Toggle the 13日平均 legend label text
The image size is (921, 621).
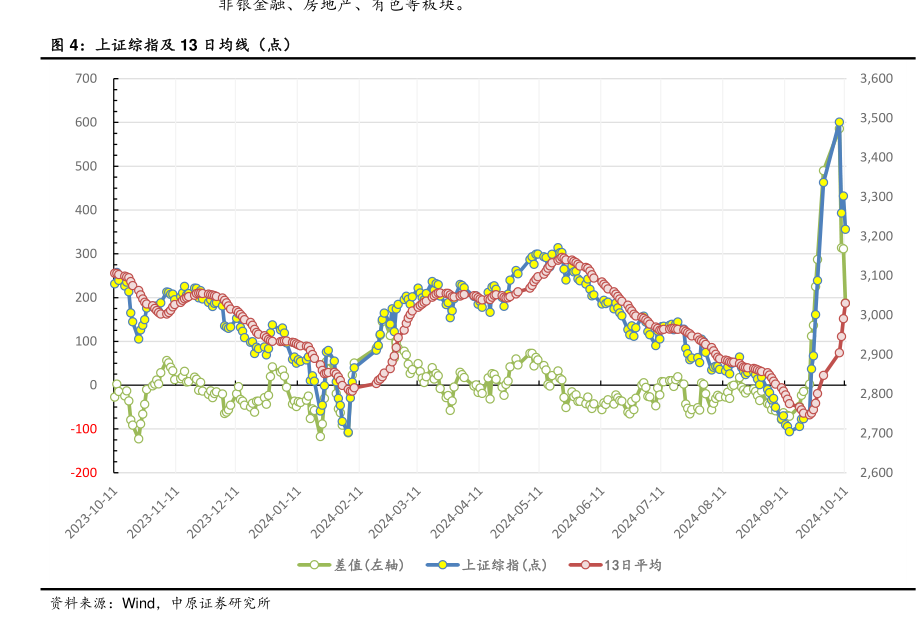pos(633,565)
